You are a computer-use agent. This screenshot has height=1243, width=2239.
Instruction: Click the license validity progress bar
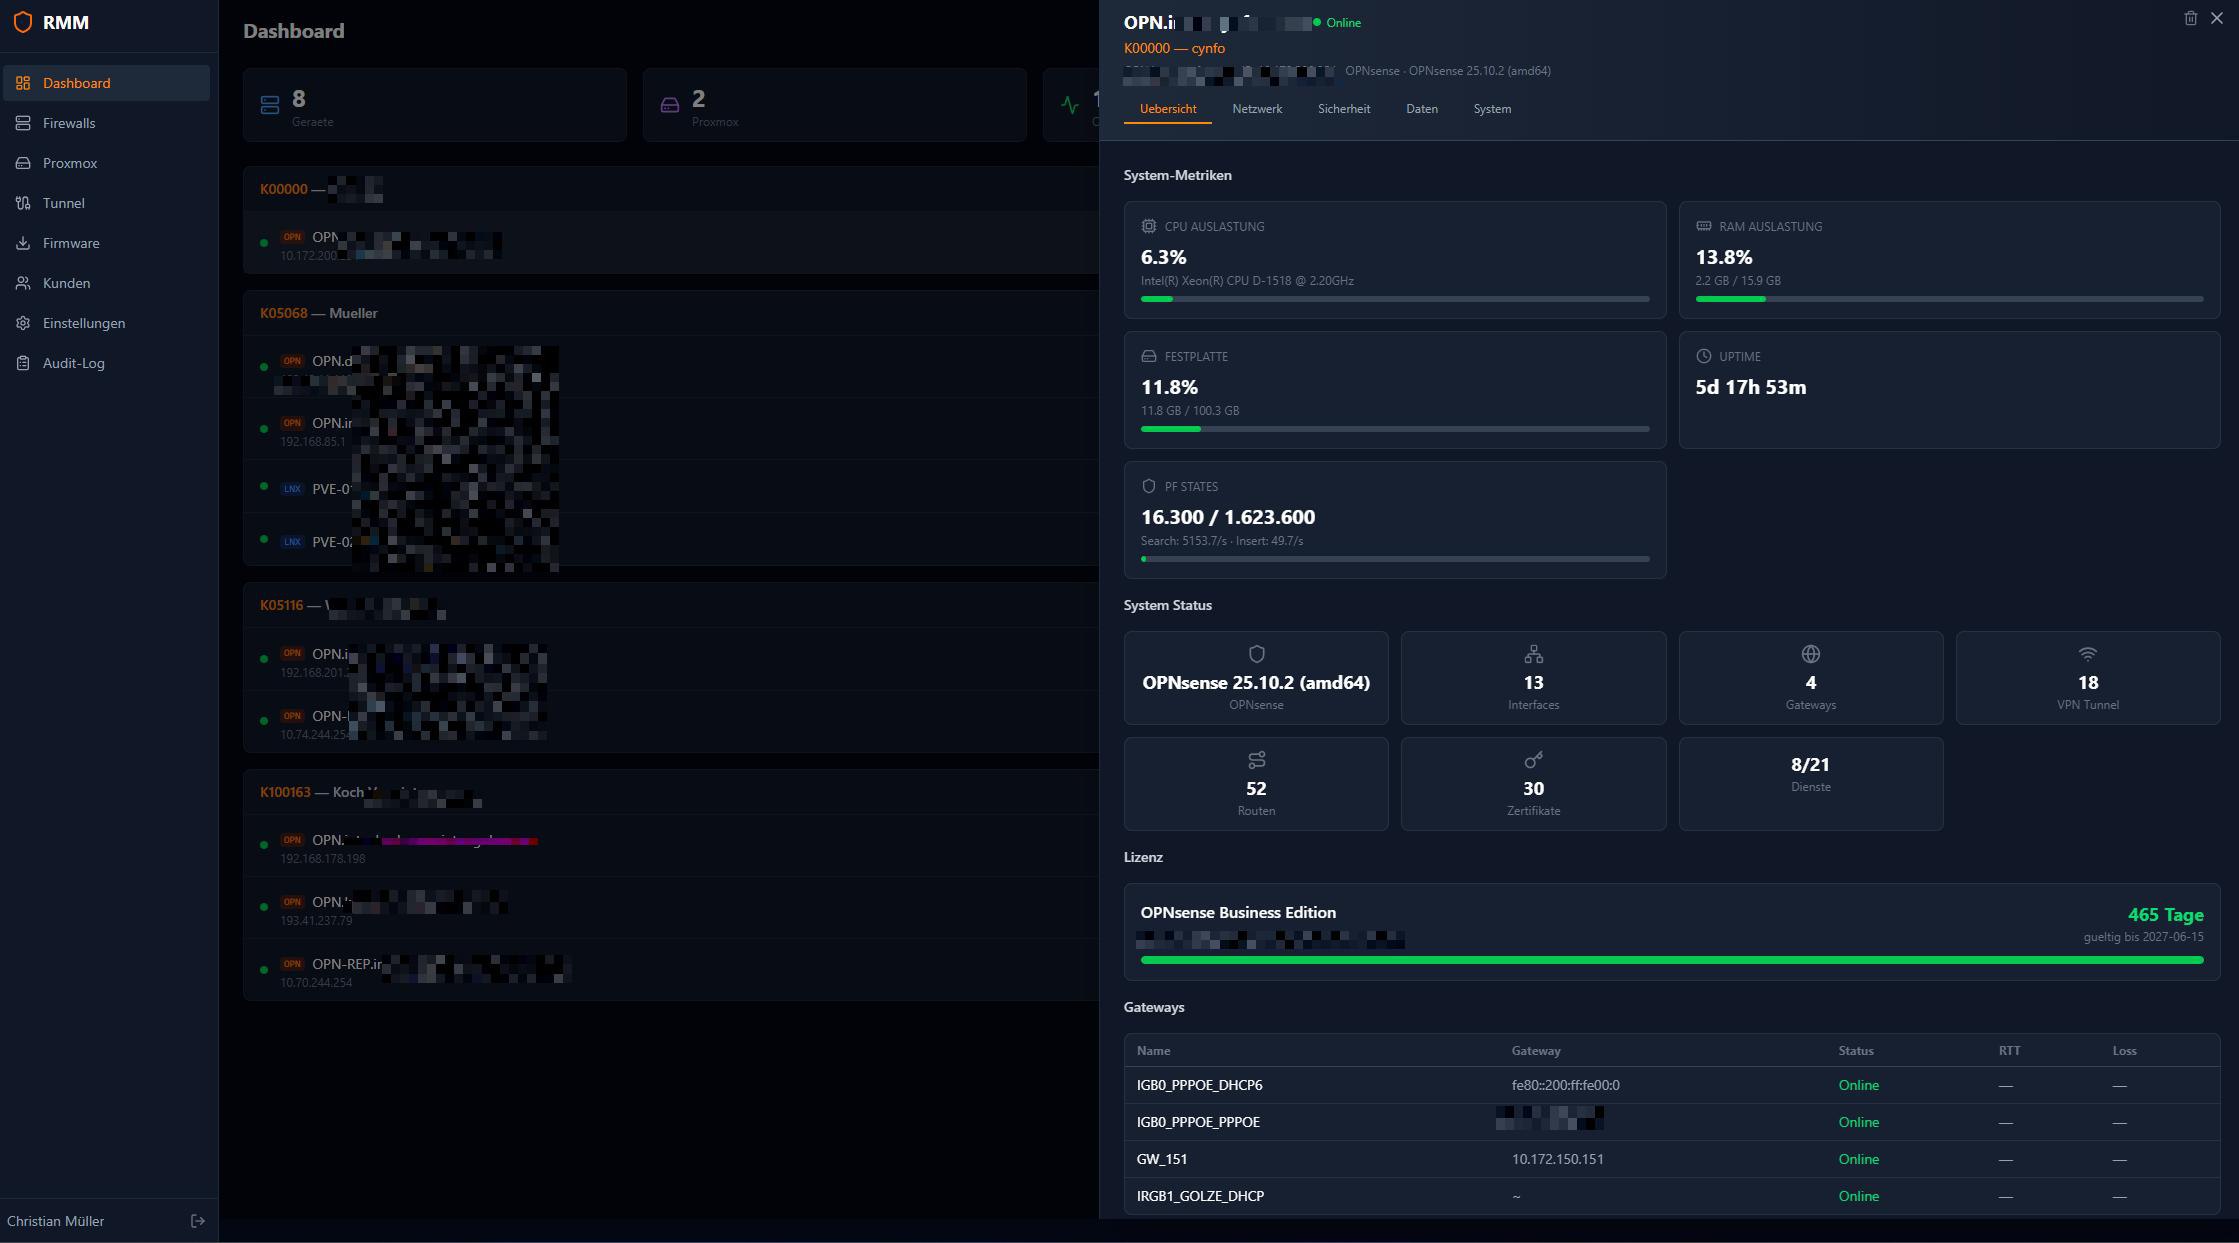click(1672, 960)
